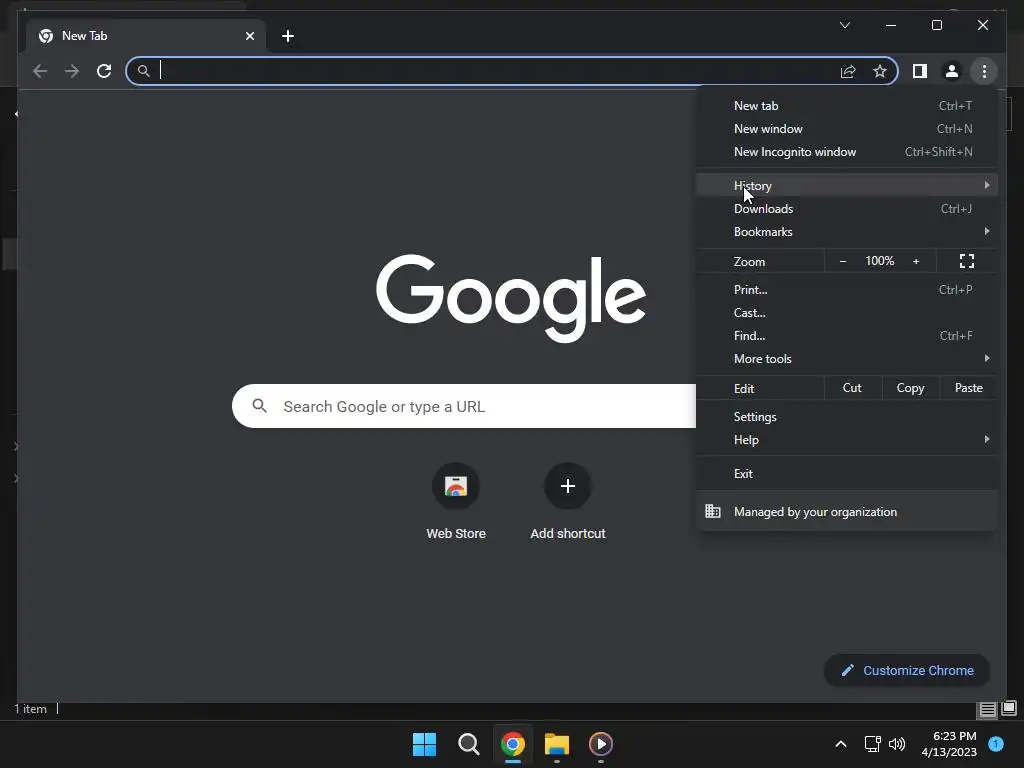Open a new tab with the plus icon
Screen dimensions: 1024x768
288,36
